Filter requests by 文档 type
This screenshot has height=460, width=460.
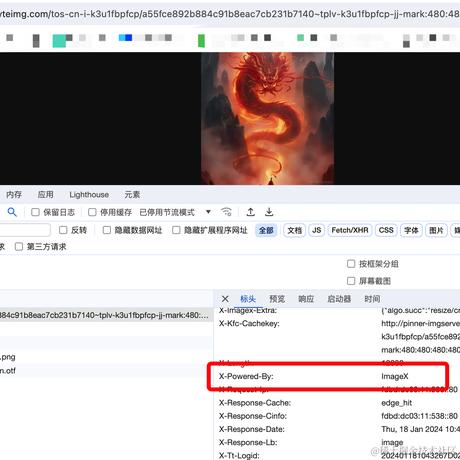(295, 230)
